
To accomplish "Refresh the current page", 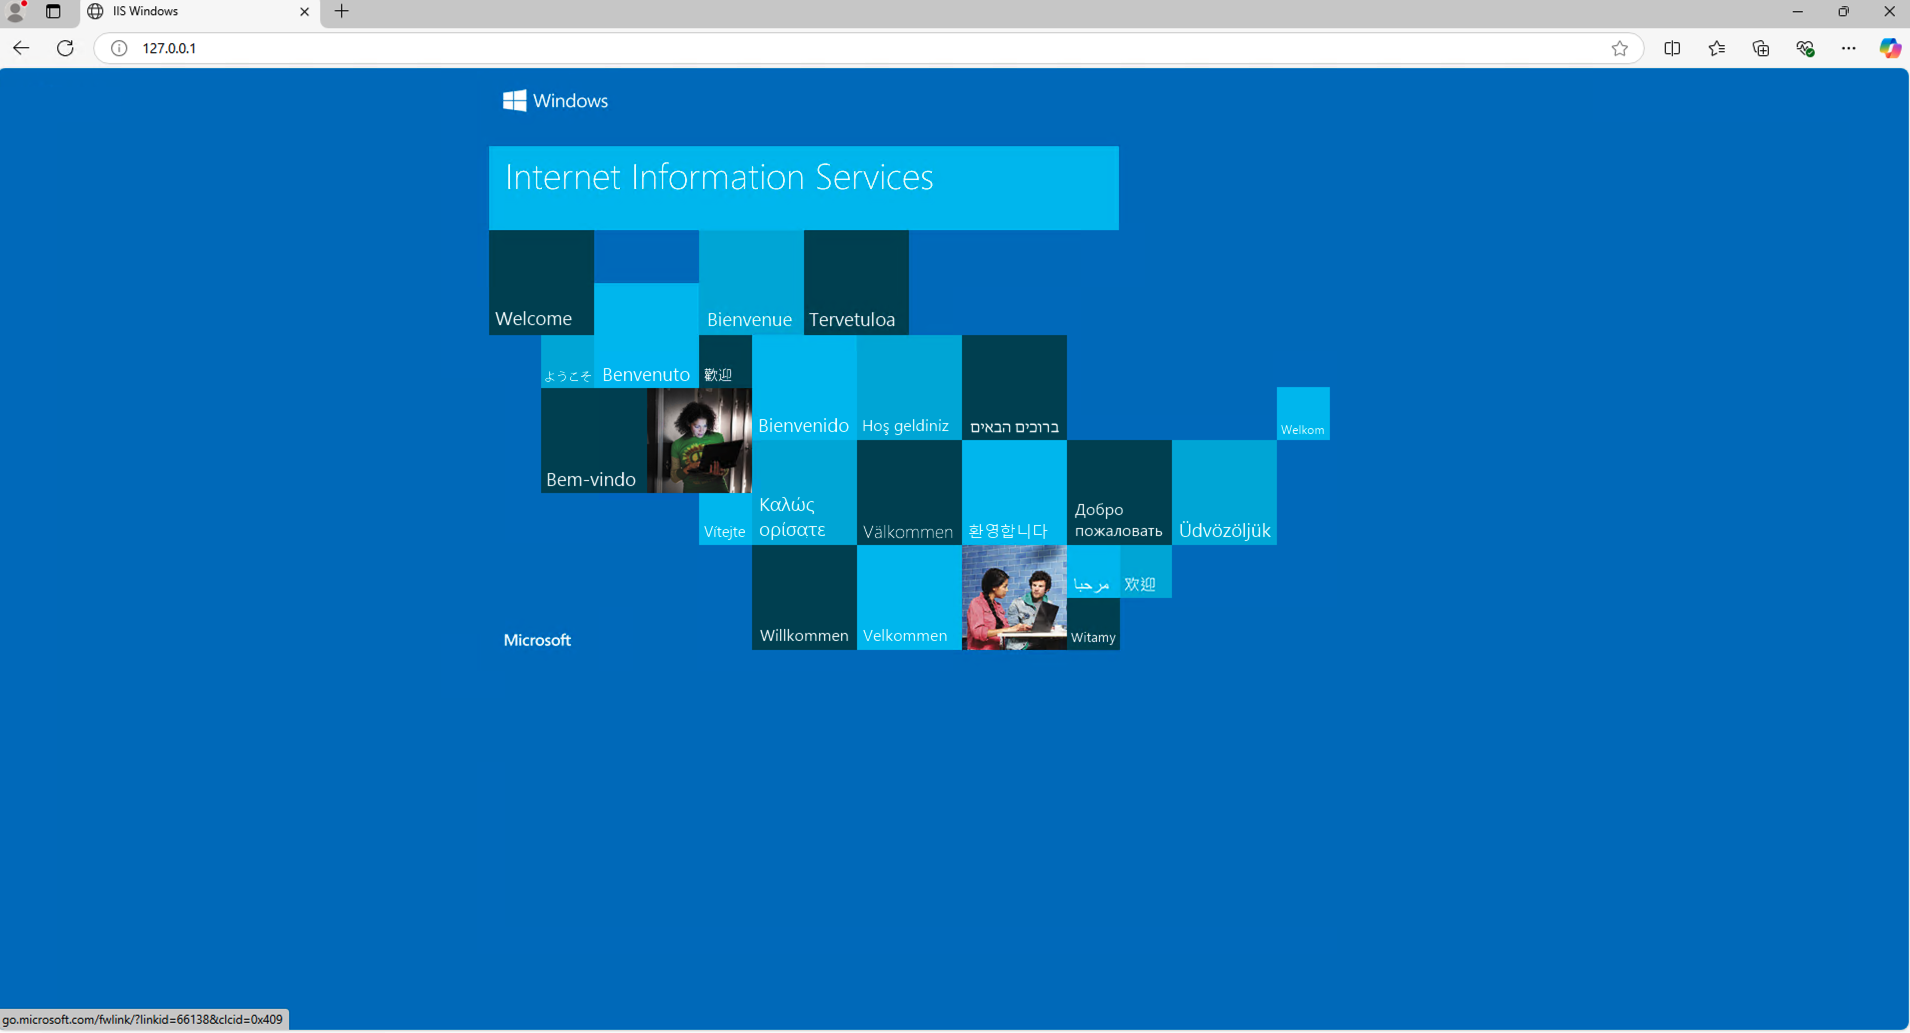I will (65, 48).
